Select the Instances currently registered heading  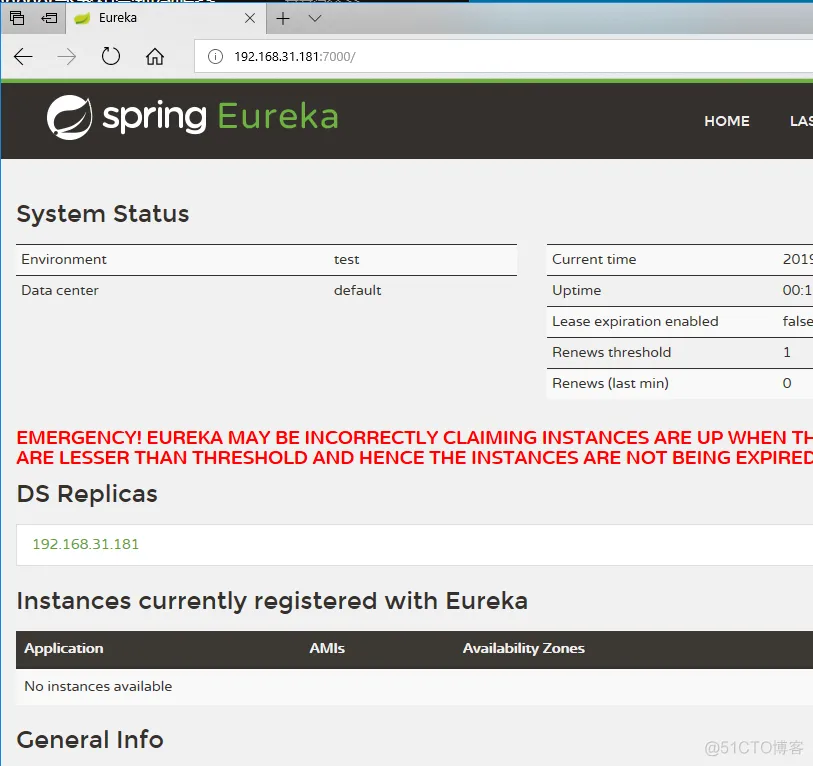point(272,601)
